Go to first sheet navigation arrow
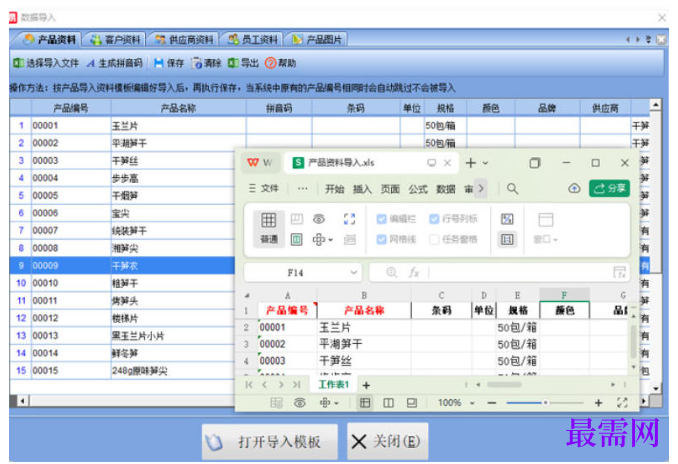 249,385
